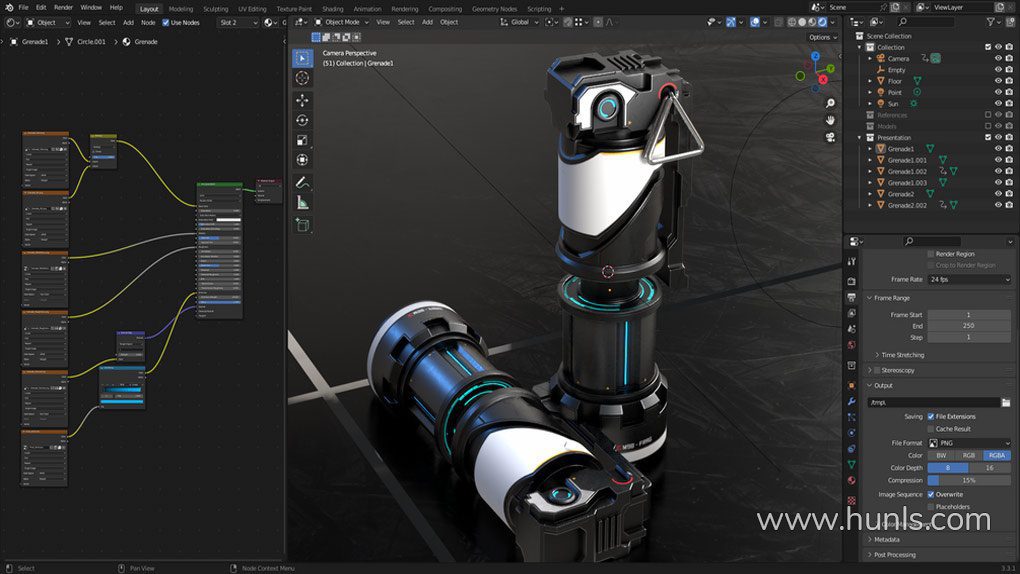Toggle the File Extensions checkbox
Viewport: 1020px width, 574px height.
pos(931,417)
